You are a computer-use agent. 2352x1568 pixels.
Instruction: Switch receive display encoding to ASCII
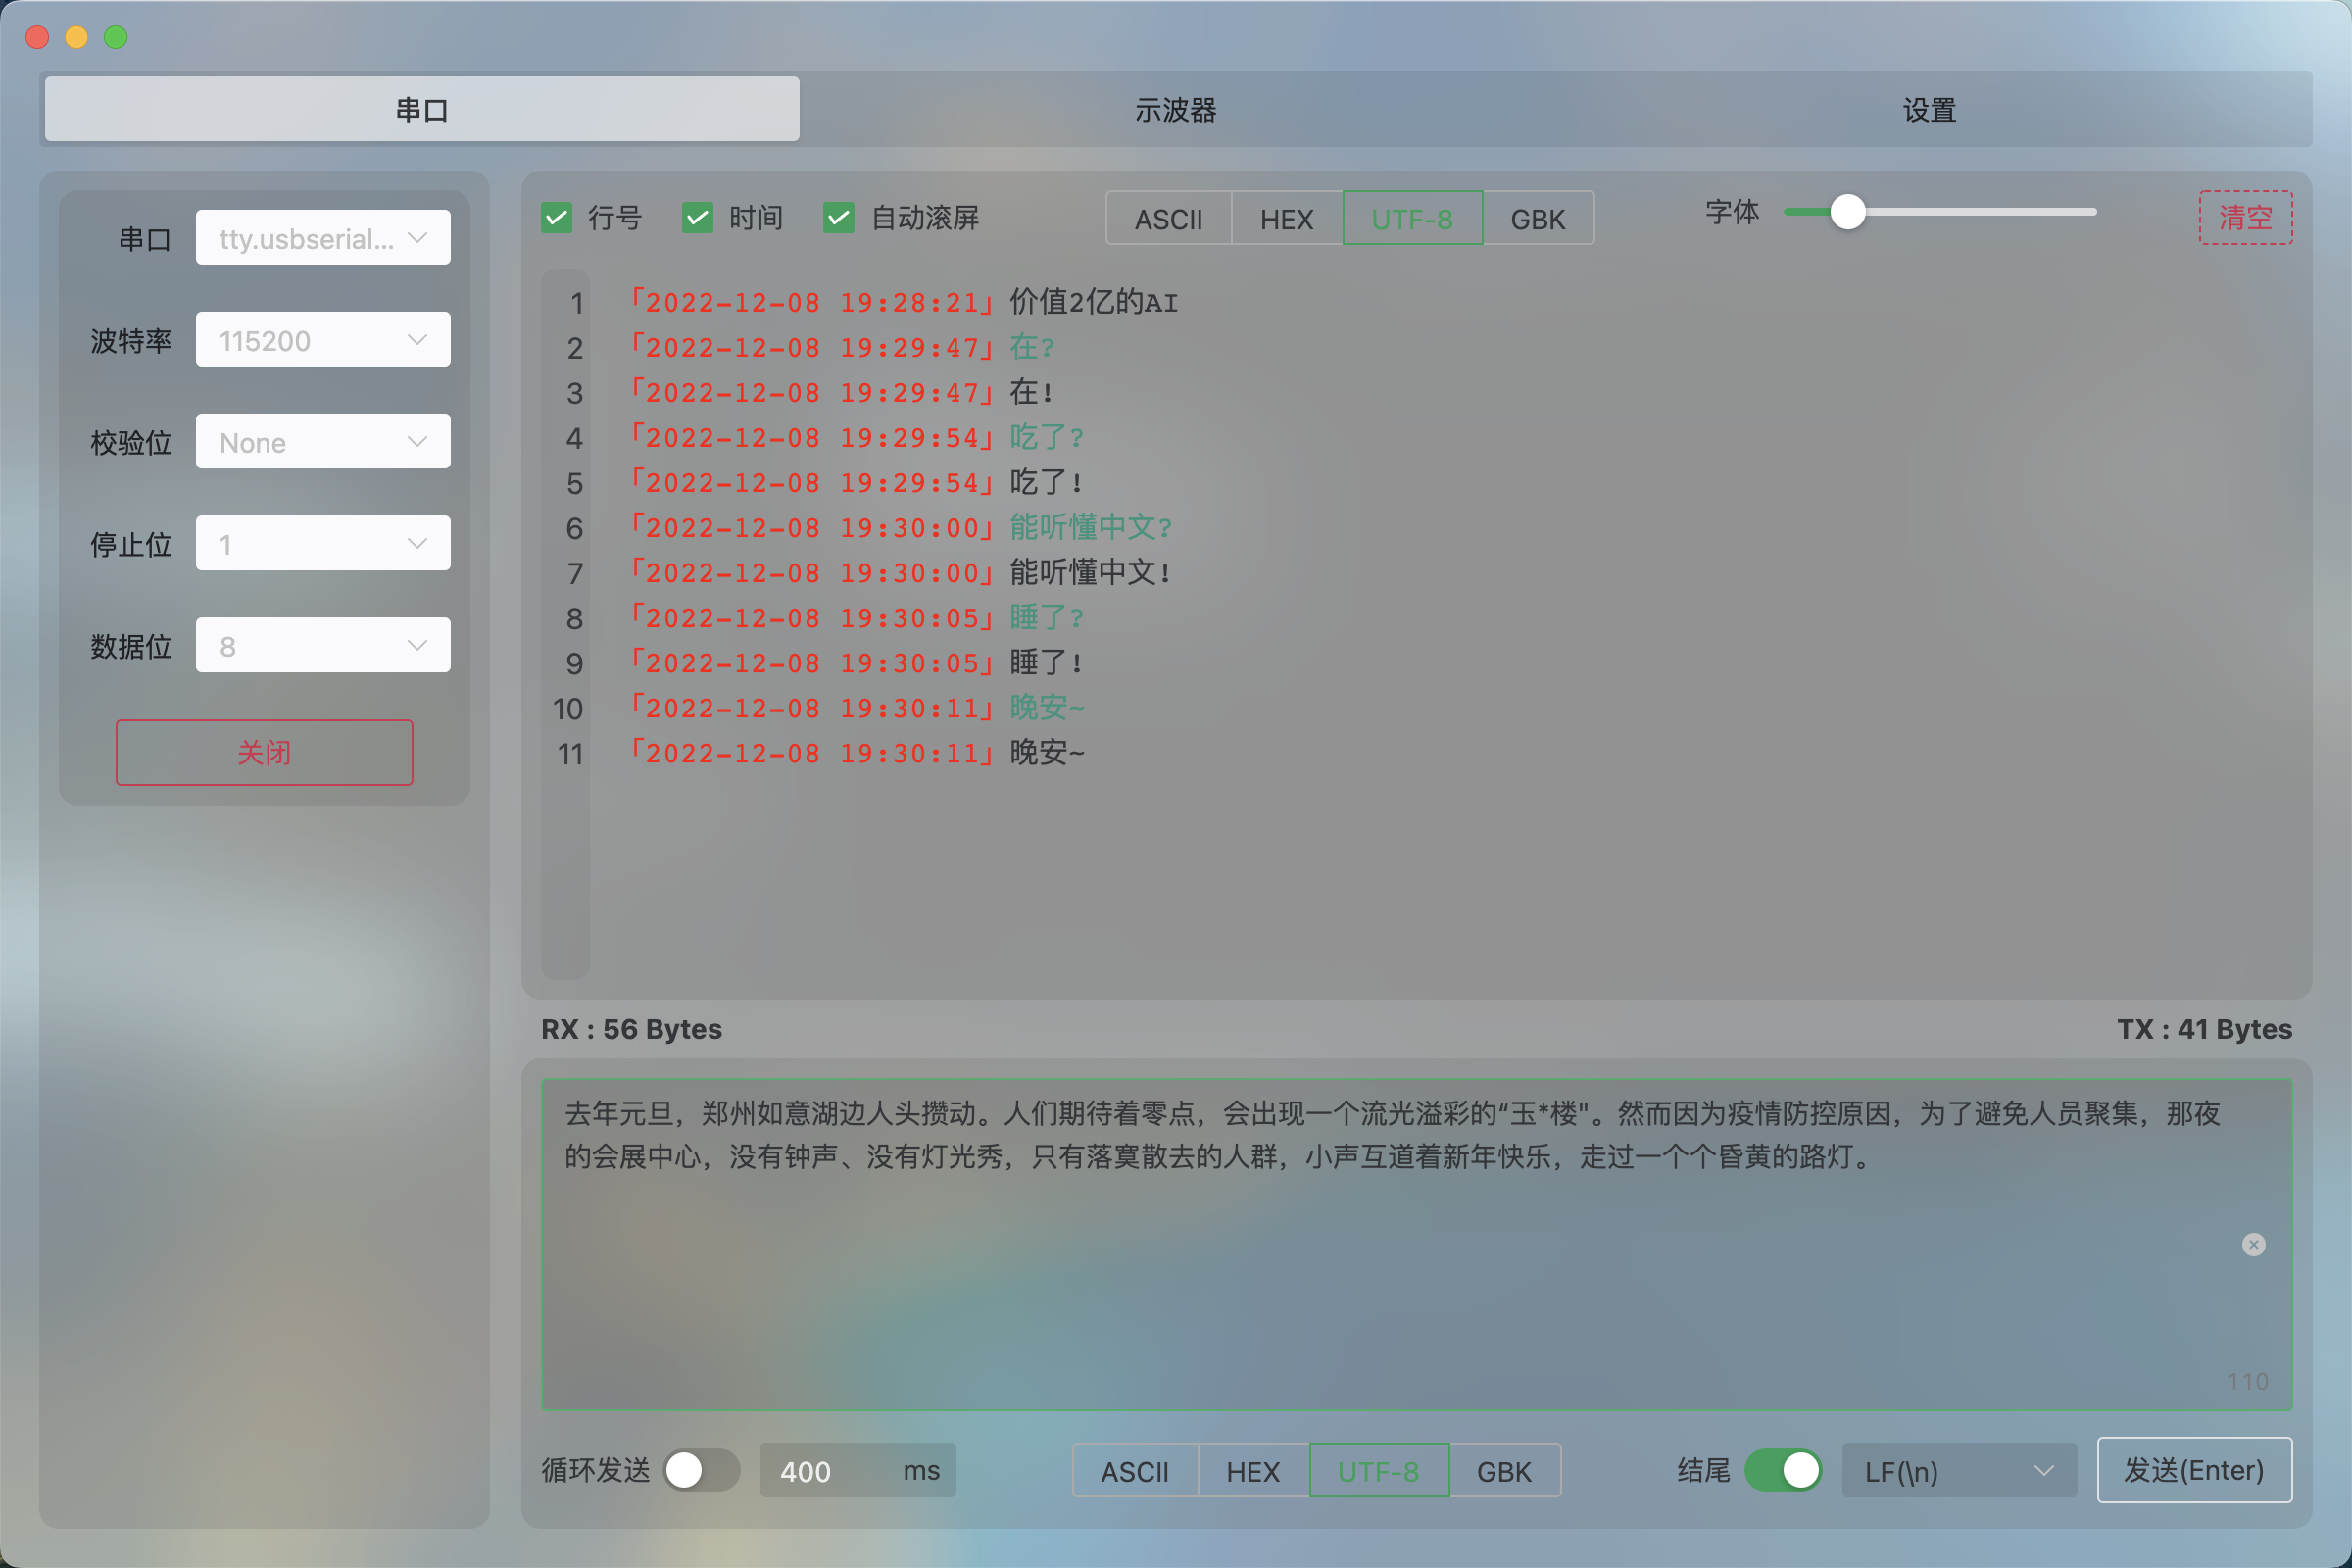click(x=1168, y=218)
